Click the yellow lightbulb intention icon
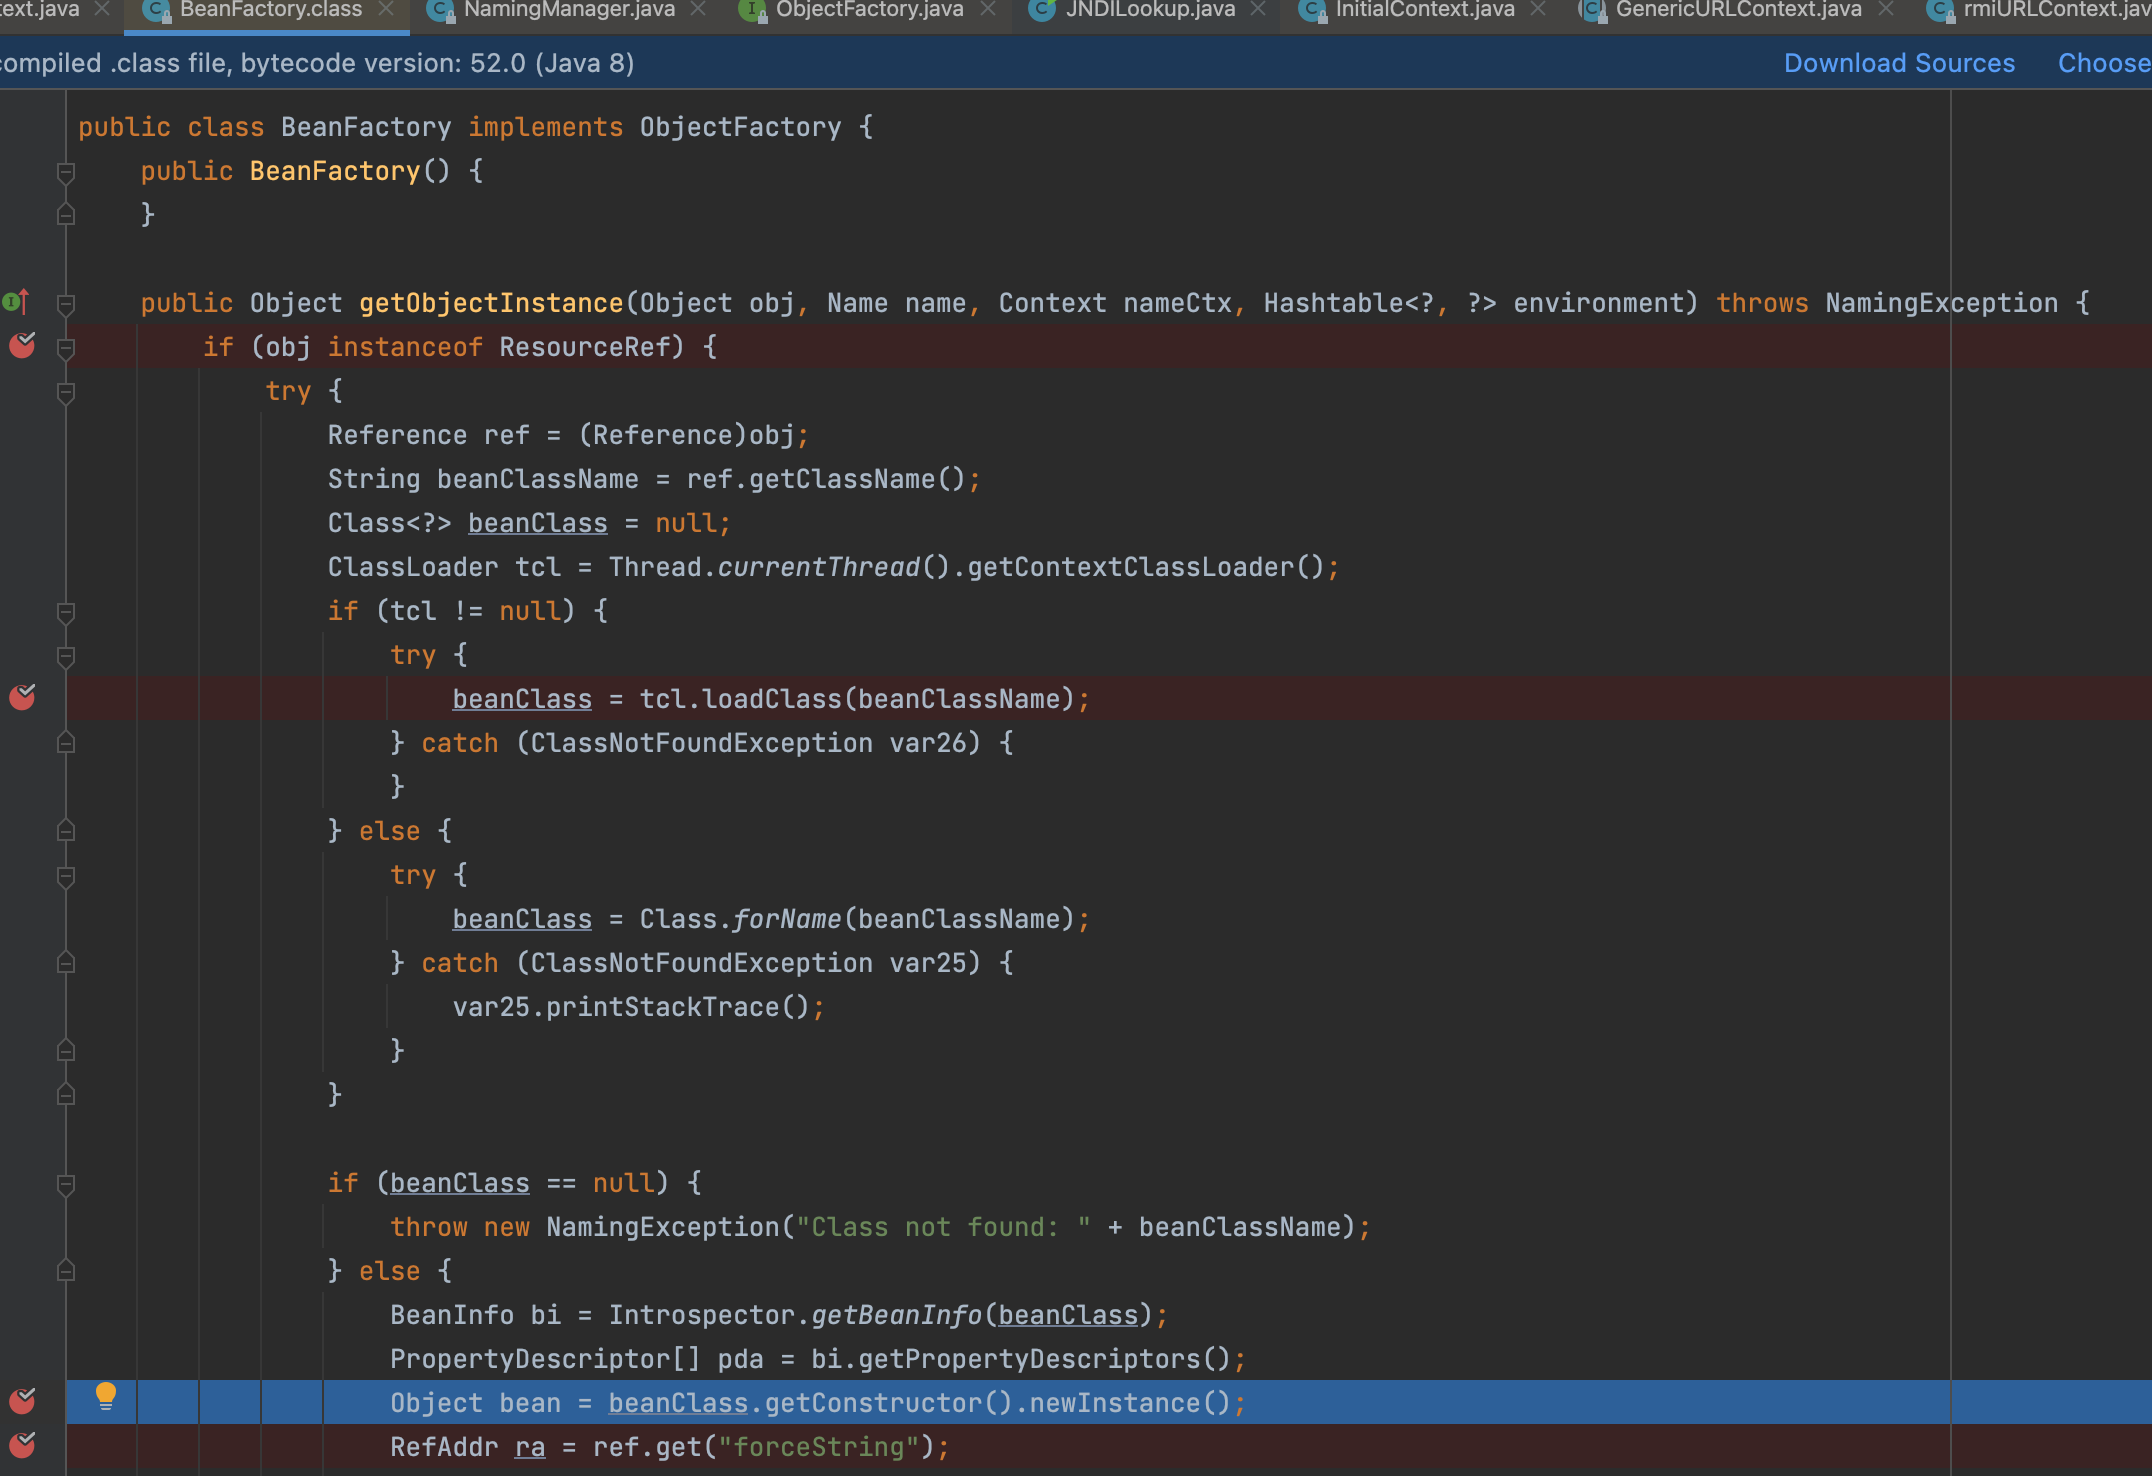 click(x=105, y=1396)
